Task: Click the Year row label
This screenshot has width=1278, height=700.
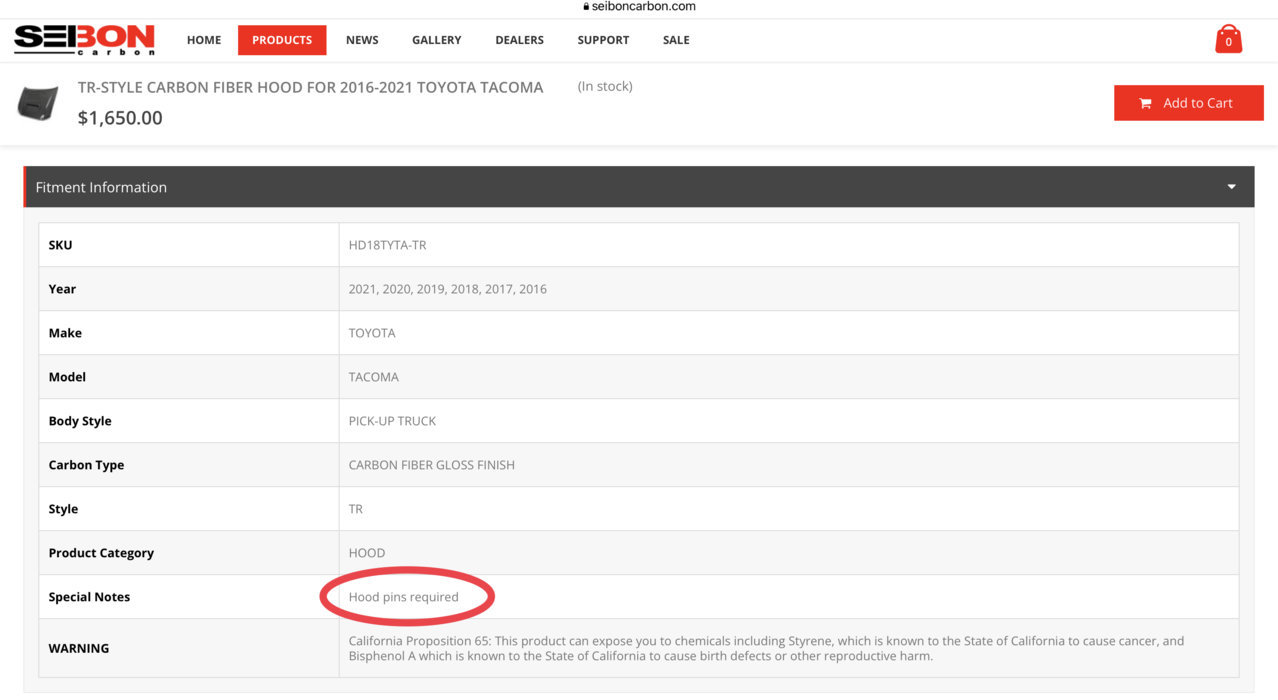Action: [x=62, y=289]
